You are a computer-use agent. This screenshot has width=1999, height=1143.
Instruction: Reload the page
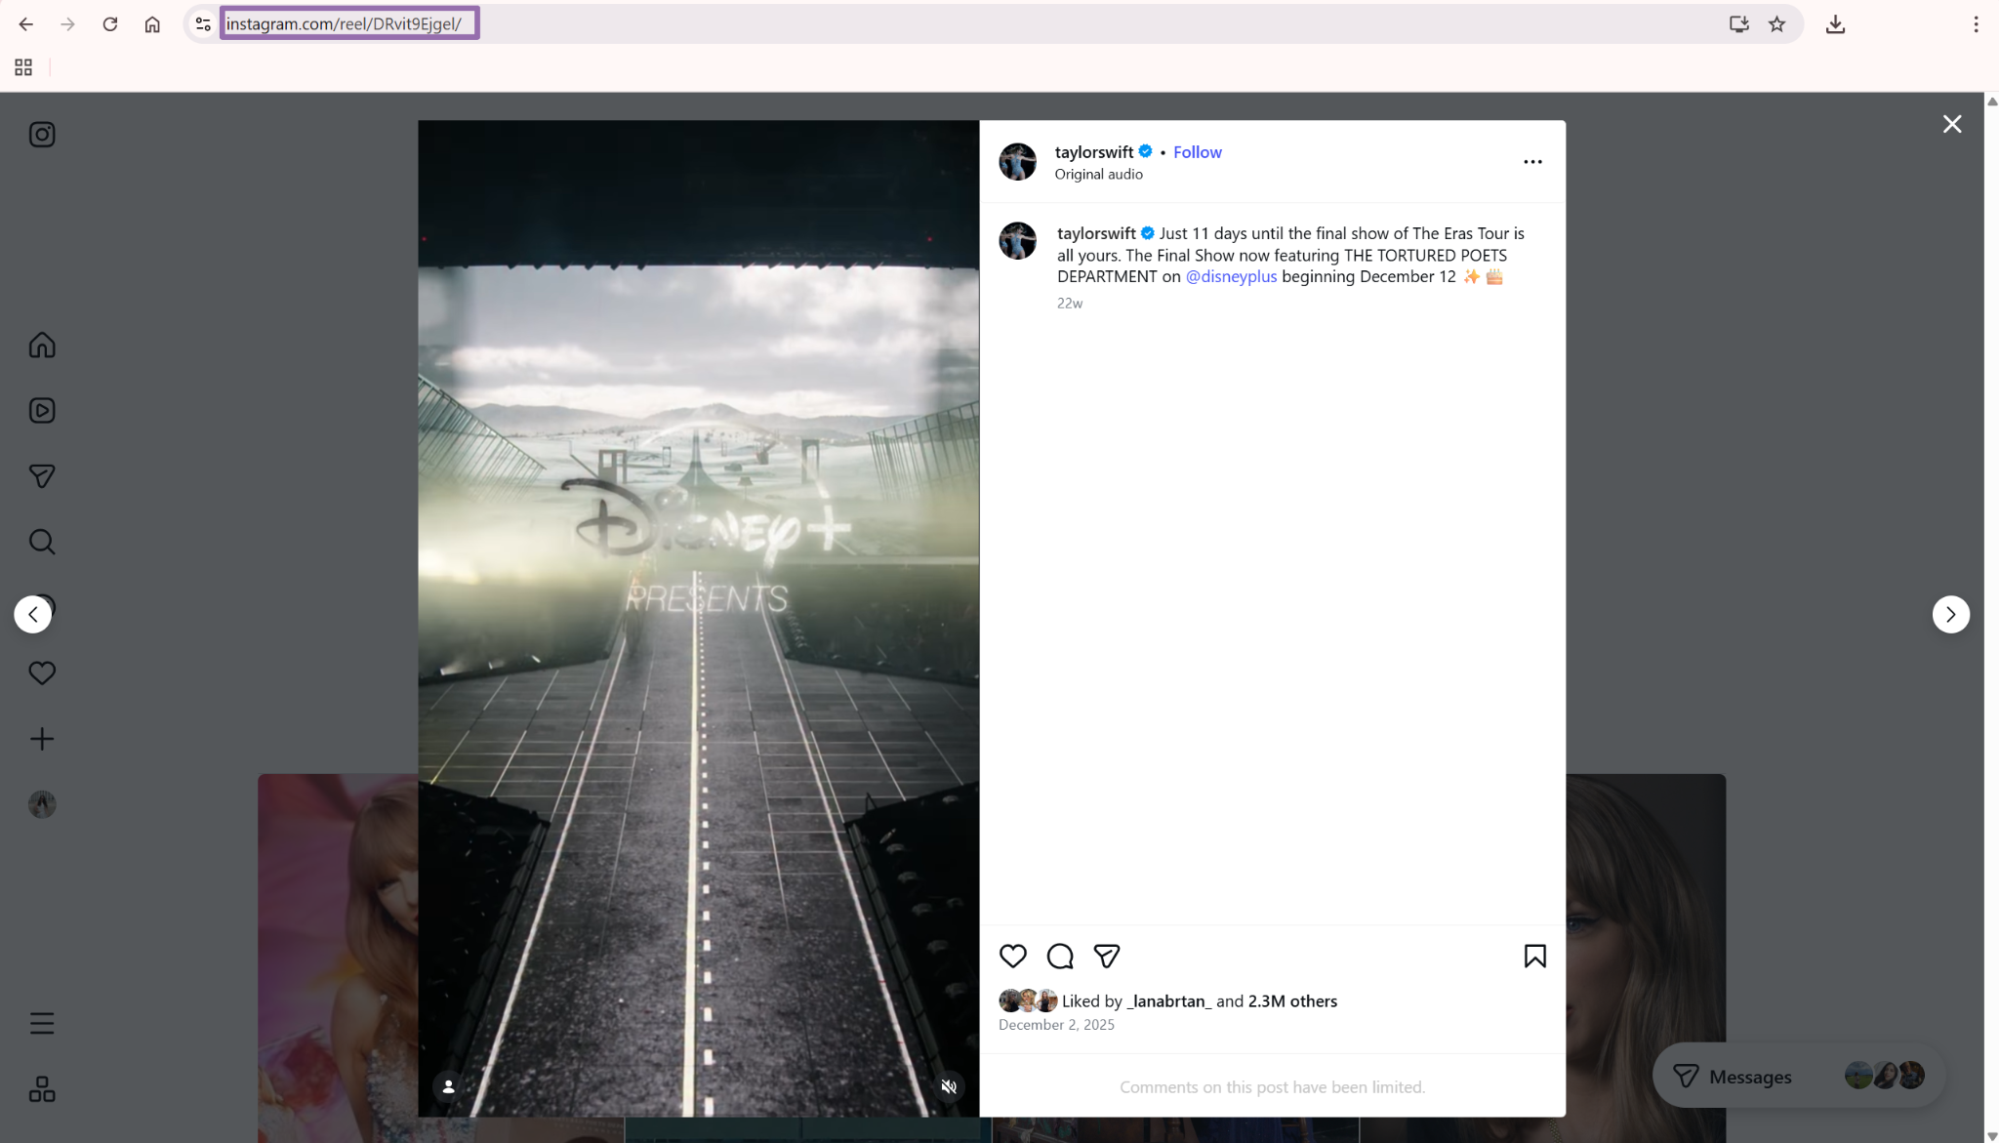click(x=110, y=24)
